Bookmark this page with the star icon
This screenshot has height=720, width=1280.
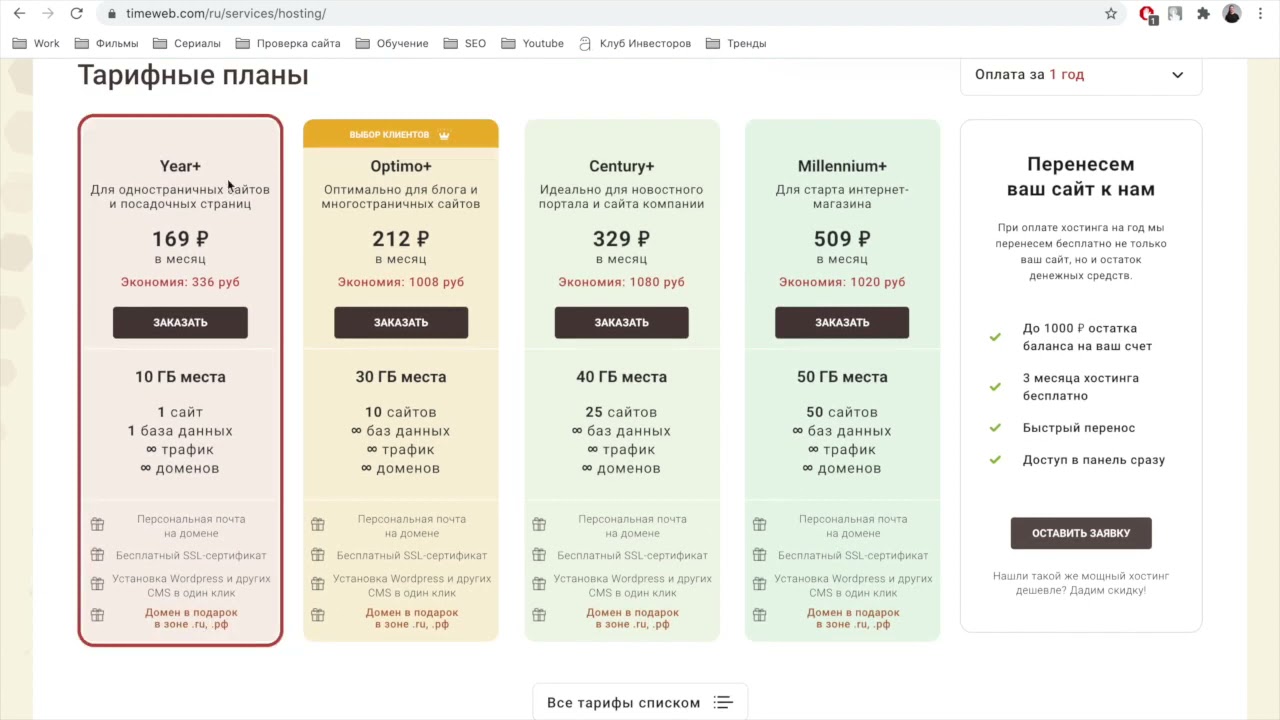[1111, 14]
